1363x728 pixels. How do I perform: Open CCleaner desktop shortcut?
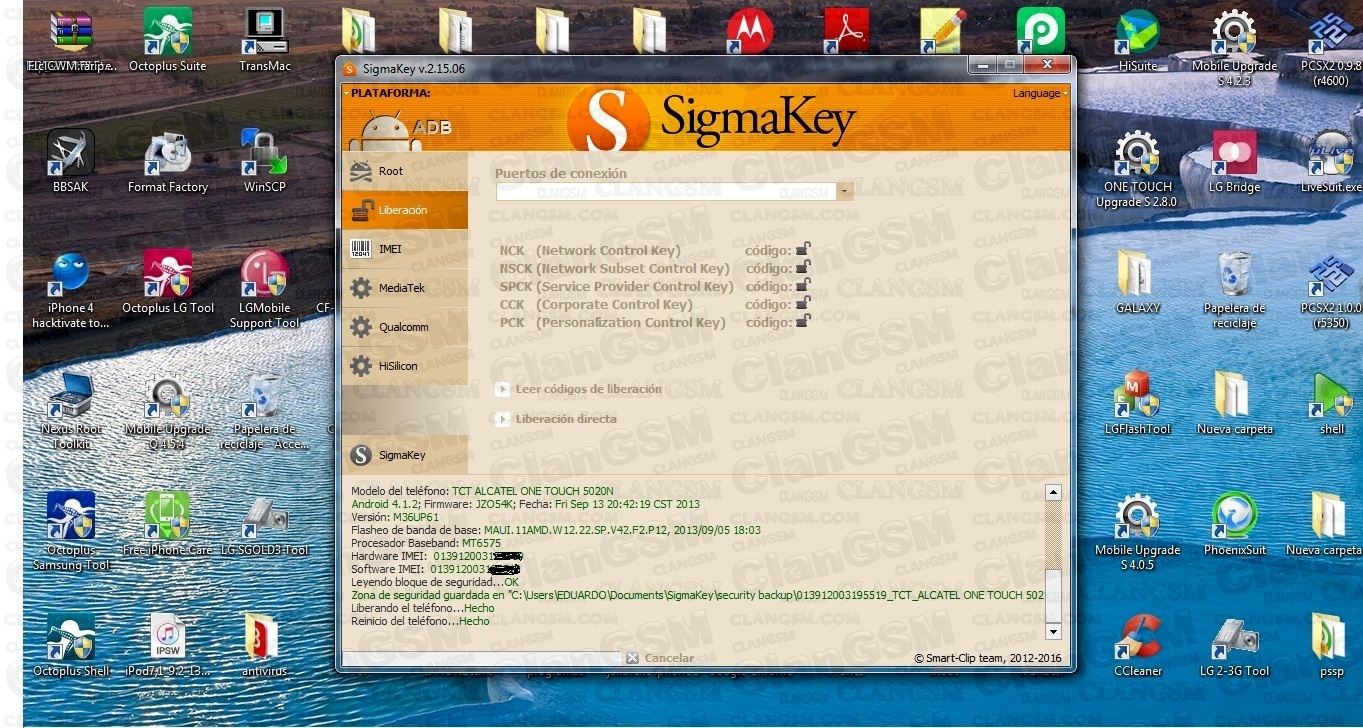(x=1137, y=645)
